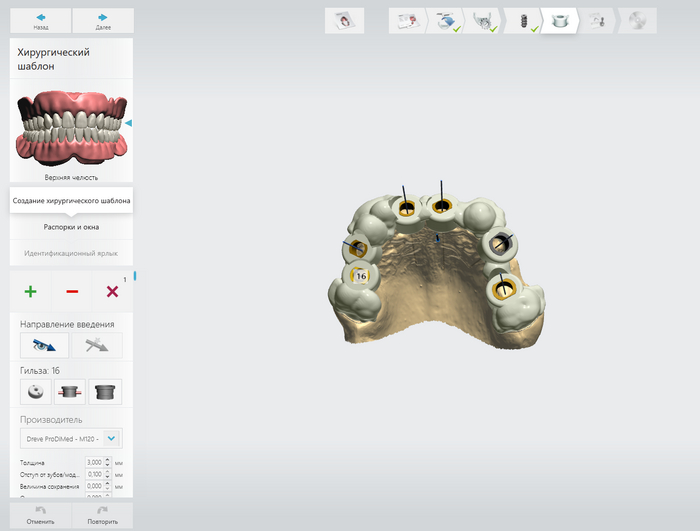Open the report and approval workflow step
The width and height of the screenshot is (700, 531).
pos(597,21)
